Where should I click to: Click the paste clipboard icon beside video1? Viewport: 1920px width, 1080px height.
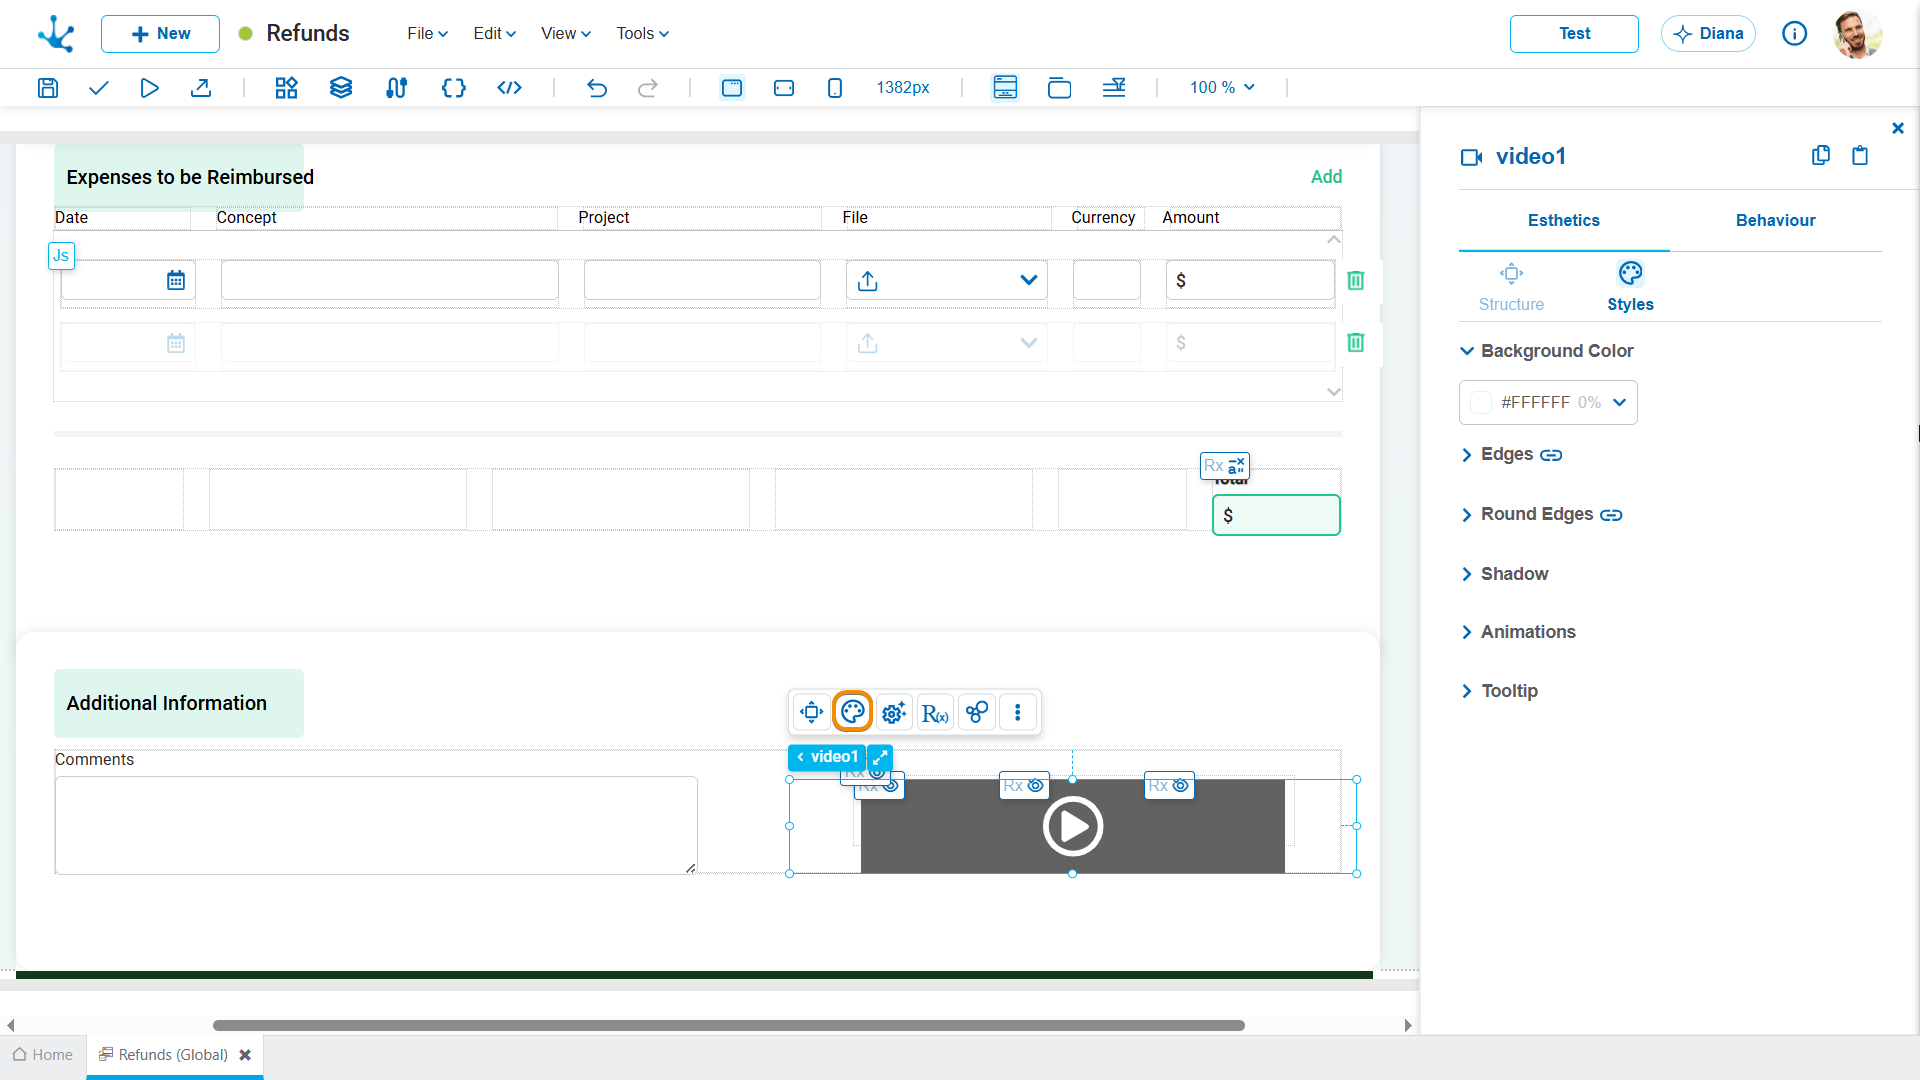[x=1860, y=155]
